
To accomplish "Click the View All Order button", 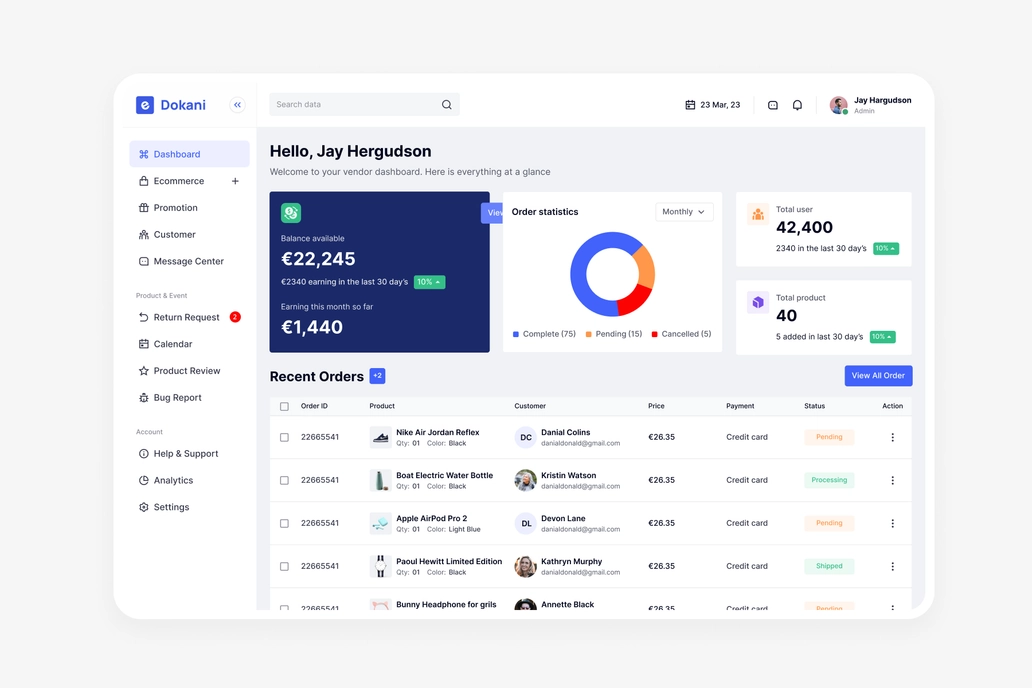I will point(878,376).
